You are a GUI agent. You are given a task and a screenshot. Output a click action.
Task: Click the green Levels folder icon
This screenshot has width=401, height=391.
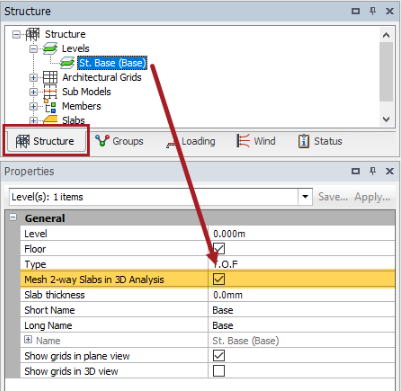(50, 49)
